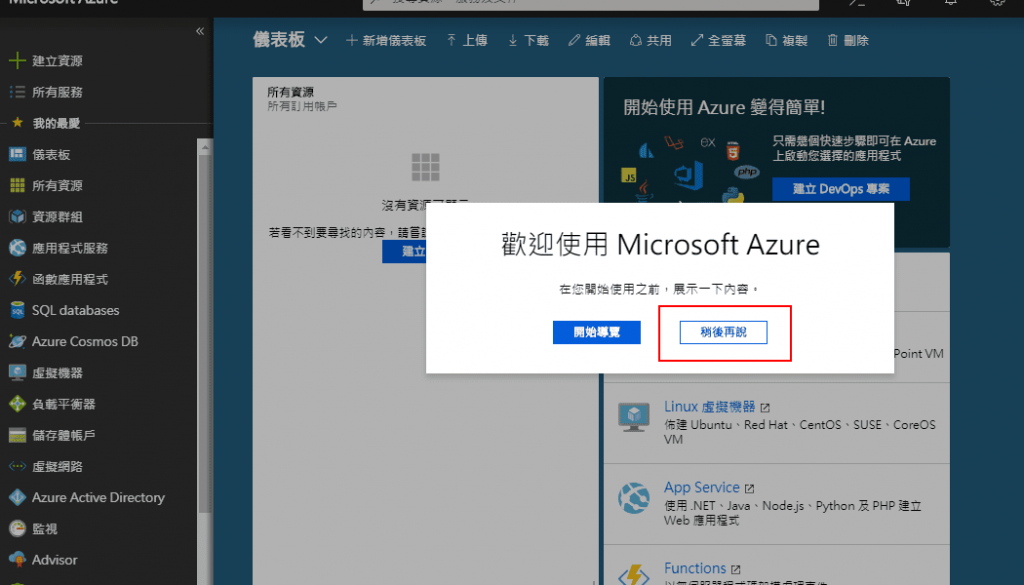
Task: Select 所有服務 menu label
Action: pyautogui.click(x=57, y=92)
